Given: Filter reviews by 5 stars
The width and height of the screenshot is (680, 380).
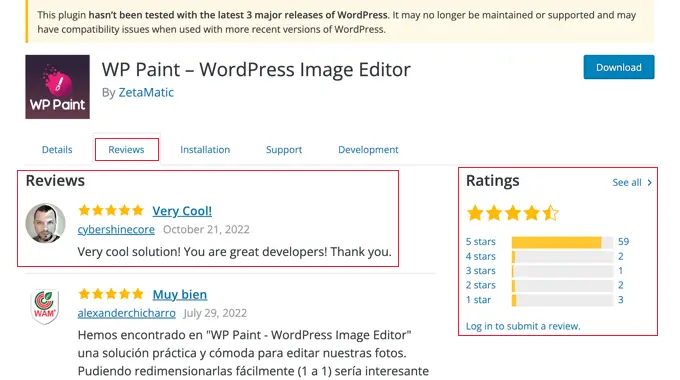Looking at the screenshot, I should click(481, 242).
